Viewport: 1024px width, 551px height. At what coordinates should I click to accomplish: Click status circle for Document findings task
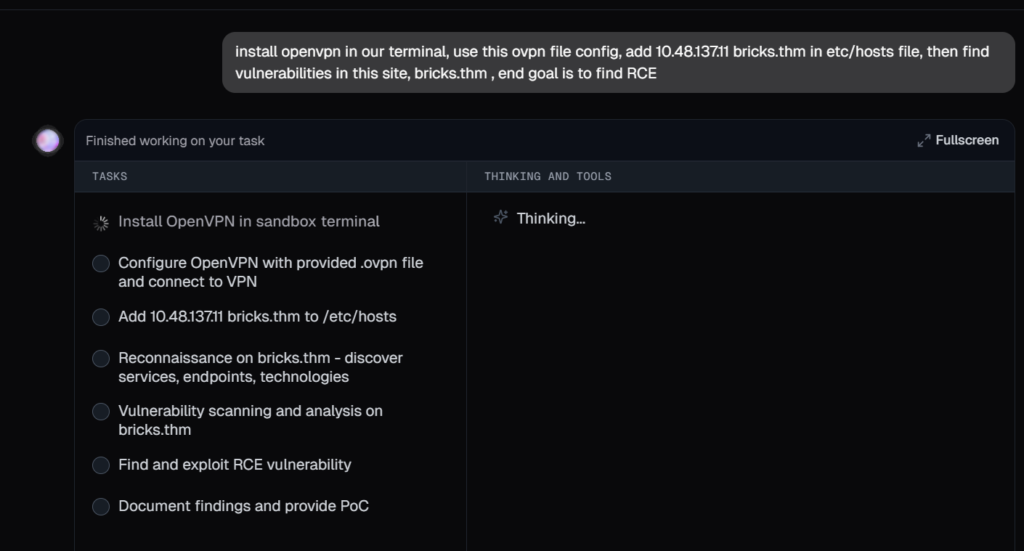point(101,507)
